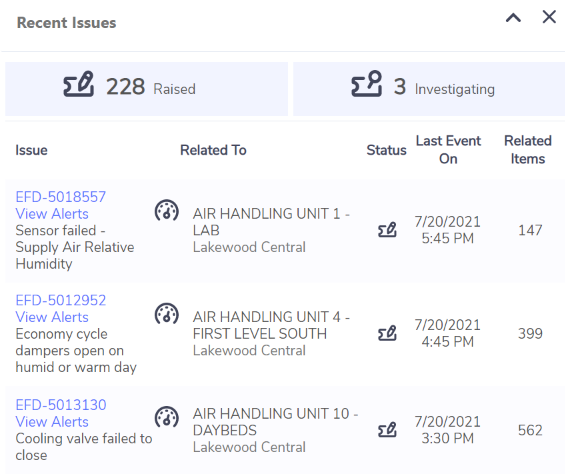Click raised status icon for EFD-5013130
This screenshot has height=474, width=565.
(x=387, y=430)
